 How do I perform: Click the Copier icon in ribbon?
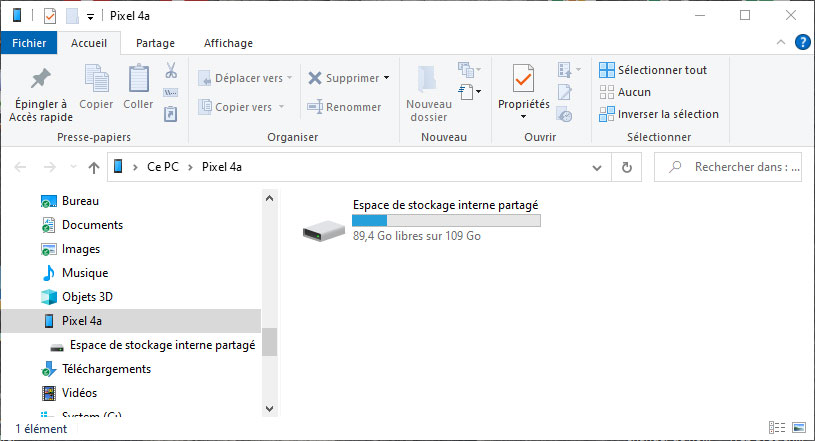[x=96, y=79]
